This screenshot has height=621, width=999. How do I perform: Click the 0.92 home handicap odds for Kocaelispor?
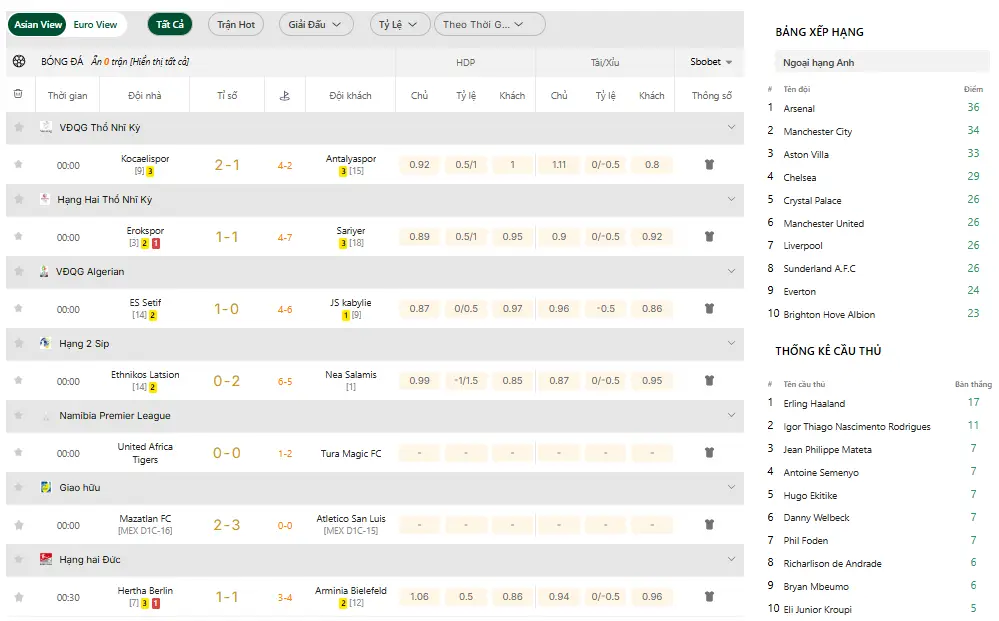[x=420, y=165]
